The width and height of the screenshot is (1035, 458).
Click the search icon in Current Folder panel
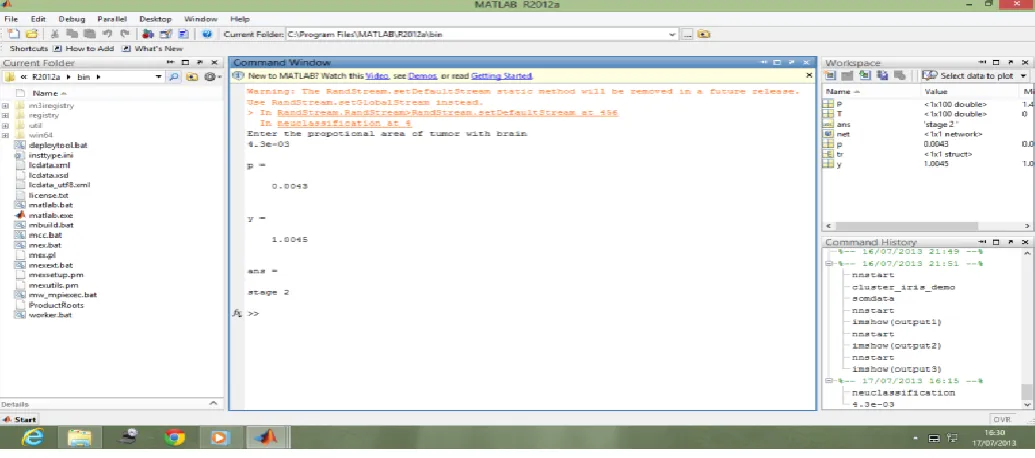pos(174,77)
